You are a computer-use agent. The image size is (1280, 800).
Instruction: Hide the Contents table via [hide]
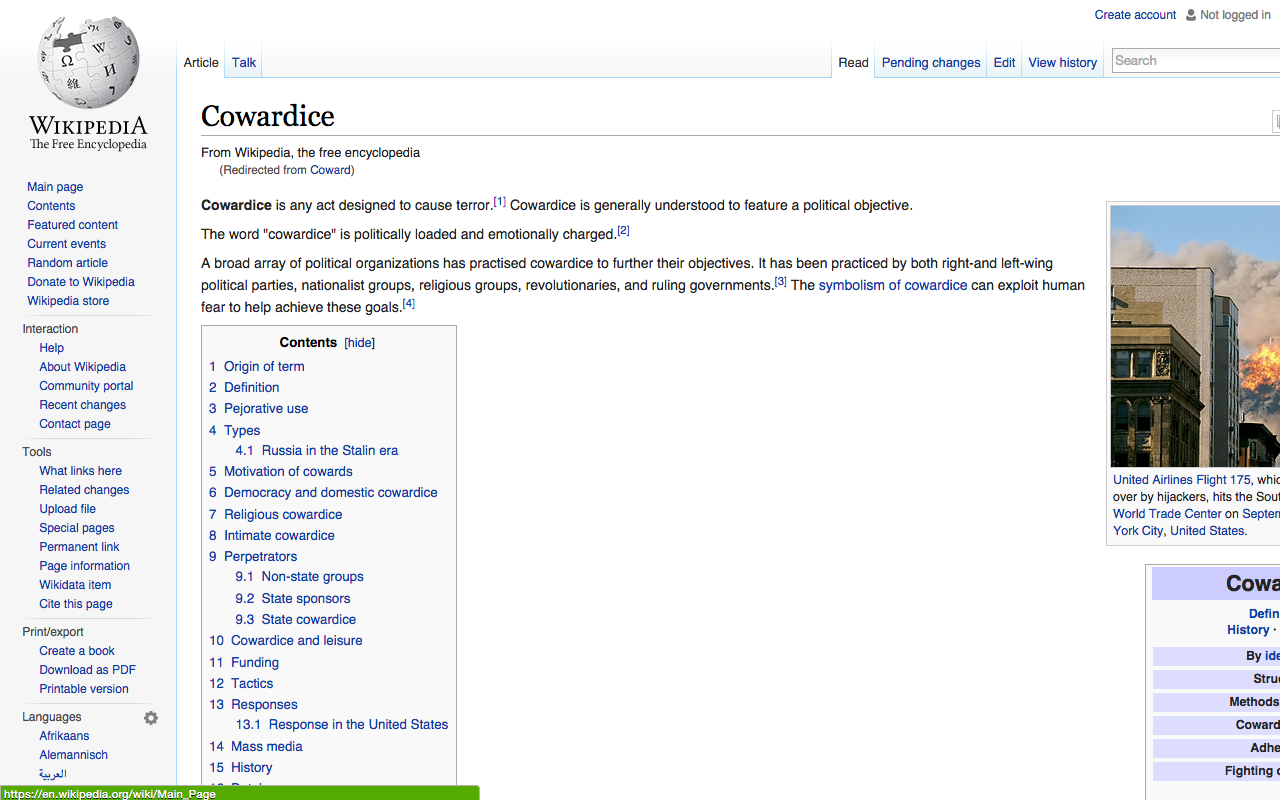[360, 342]
